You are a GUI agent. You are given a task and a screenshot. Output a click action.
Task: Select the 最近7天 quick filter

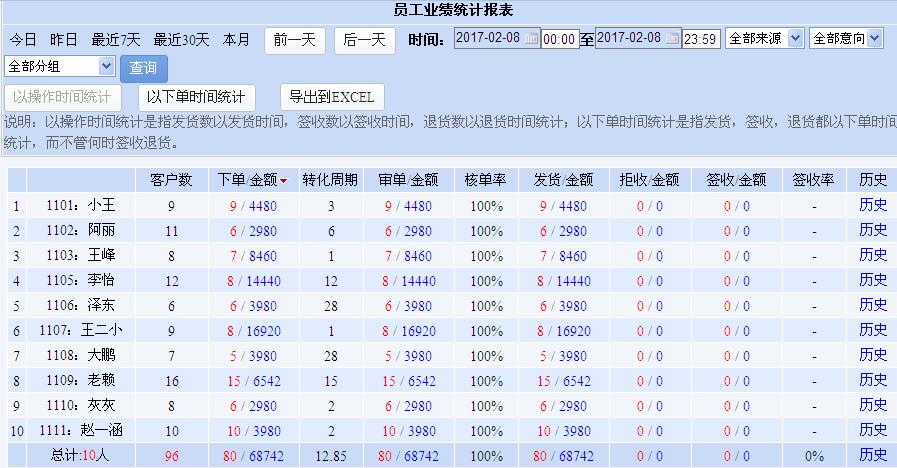[116, 40]
